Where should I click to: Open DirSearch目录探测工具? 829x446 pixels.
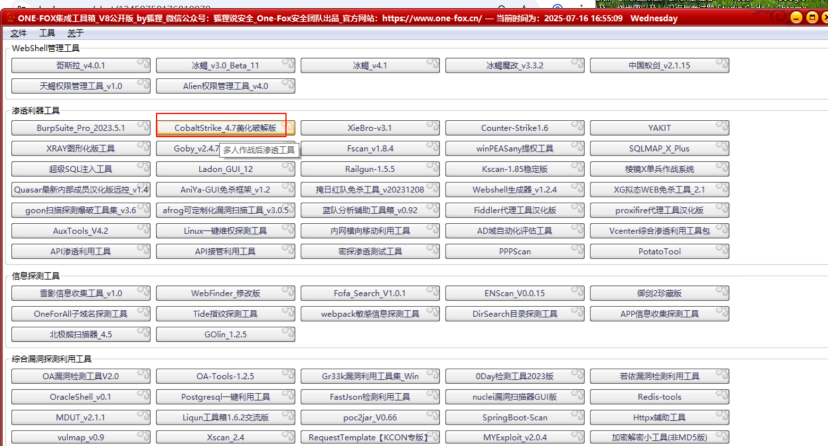[515, 314]
